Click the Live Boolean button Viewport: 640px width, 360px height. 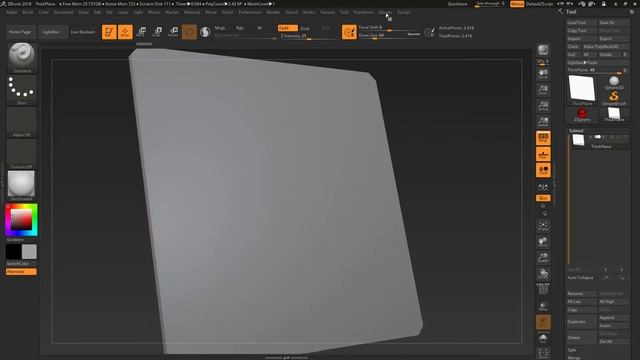(x=83, y=32)
